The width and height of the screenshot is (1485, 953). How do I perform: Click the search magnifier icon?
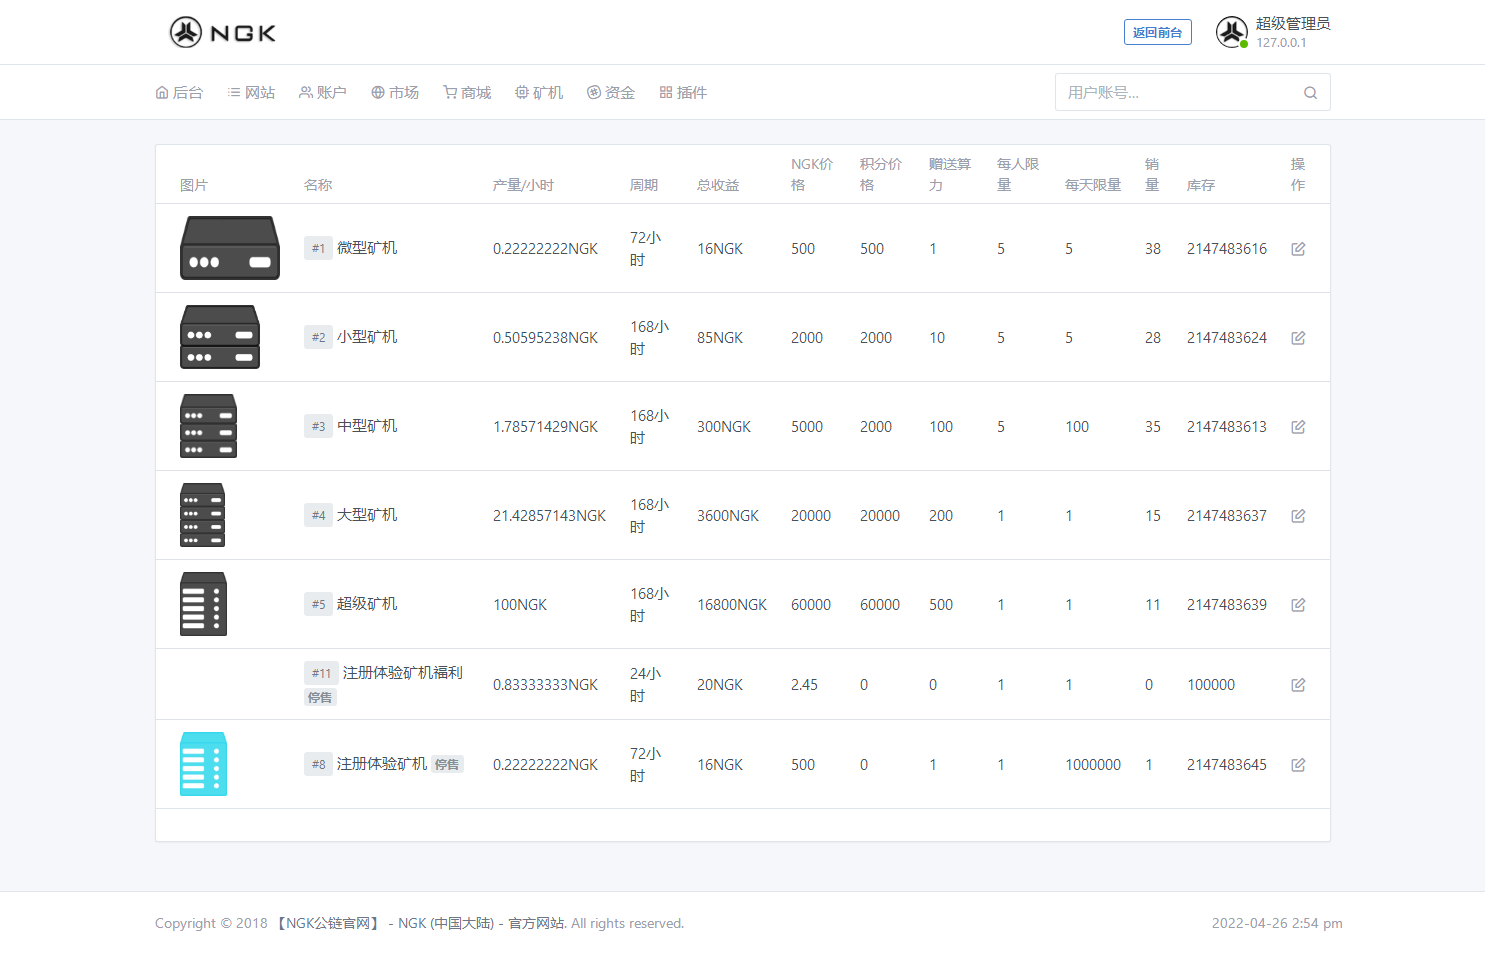pos(1310,93)
